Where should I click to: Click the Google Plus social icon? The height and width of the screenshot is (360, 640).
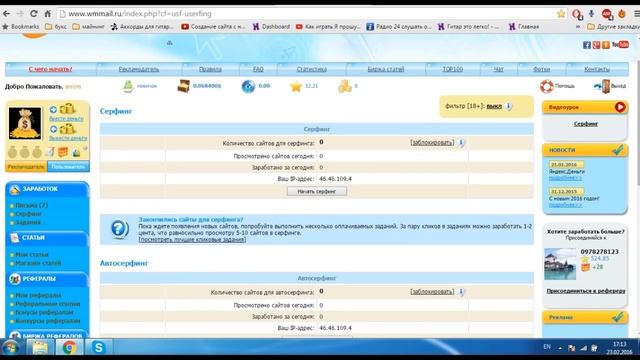coord(596,45)
